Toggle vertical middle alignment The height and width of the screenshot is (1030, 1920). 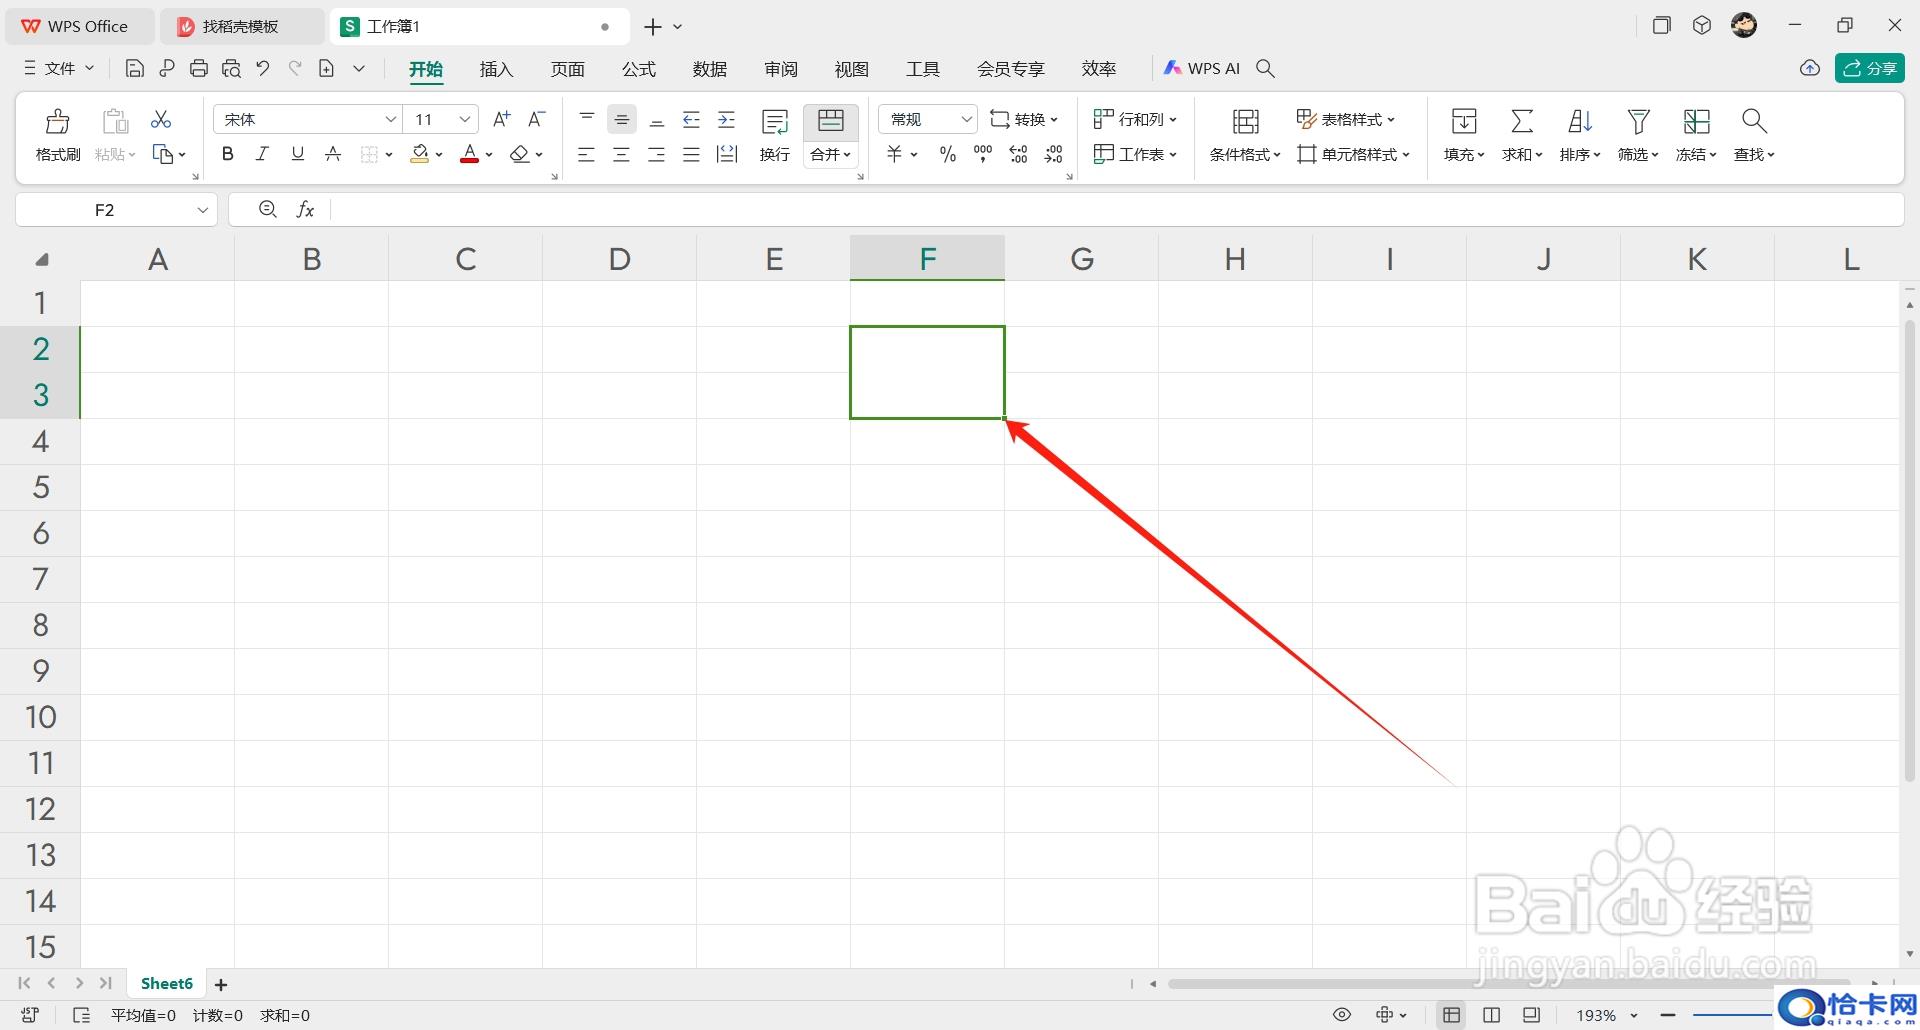(622, 120)
